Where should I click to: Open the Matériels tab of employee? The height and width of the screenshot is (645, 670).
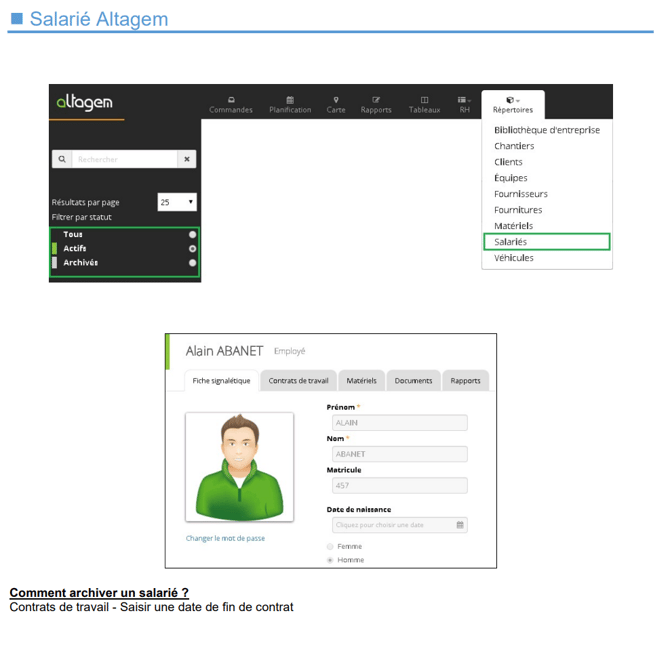tap(361, 380)
